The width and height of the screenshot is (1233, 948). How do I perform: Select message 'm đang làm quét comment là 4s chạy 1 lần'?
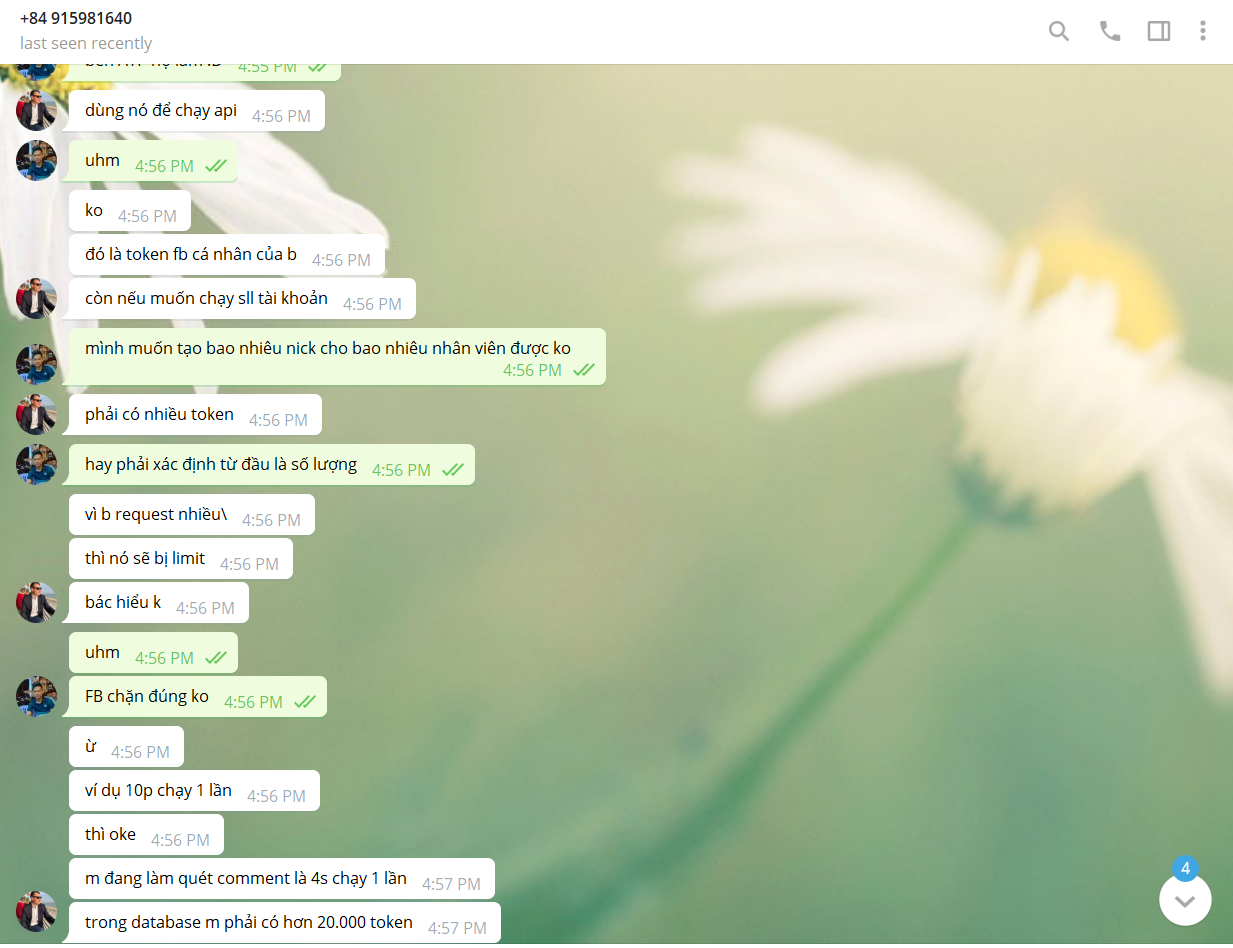pos(282,879)
